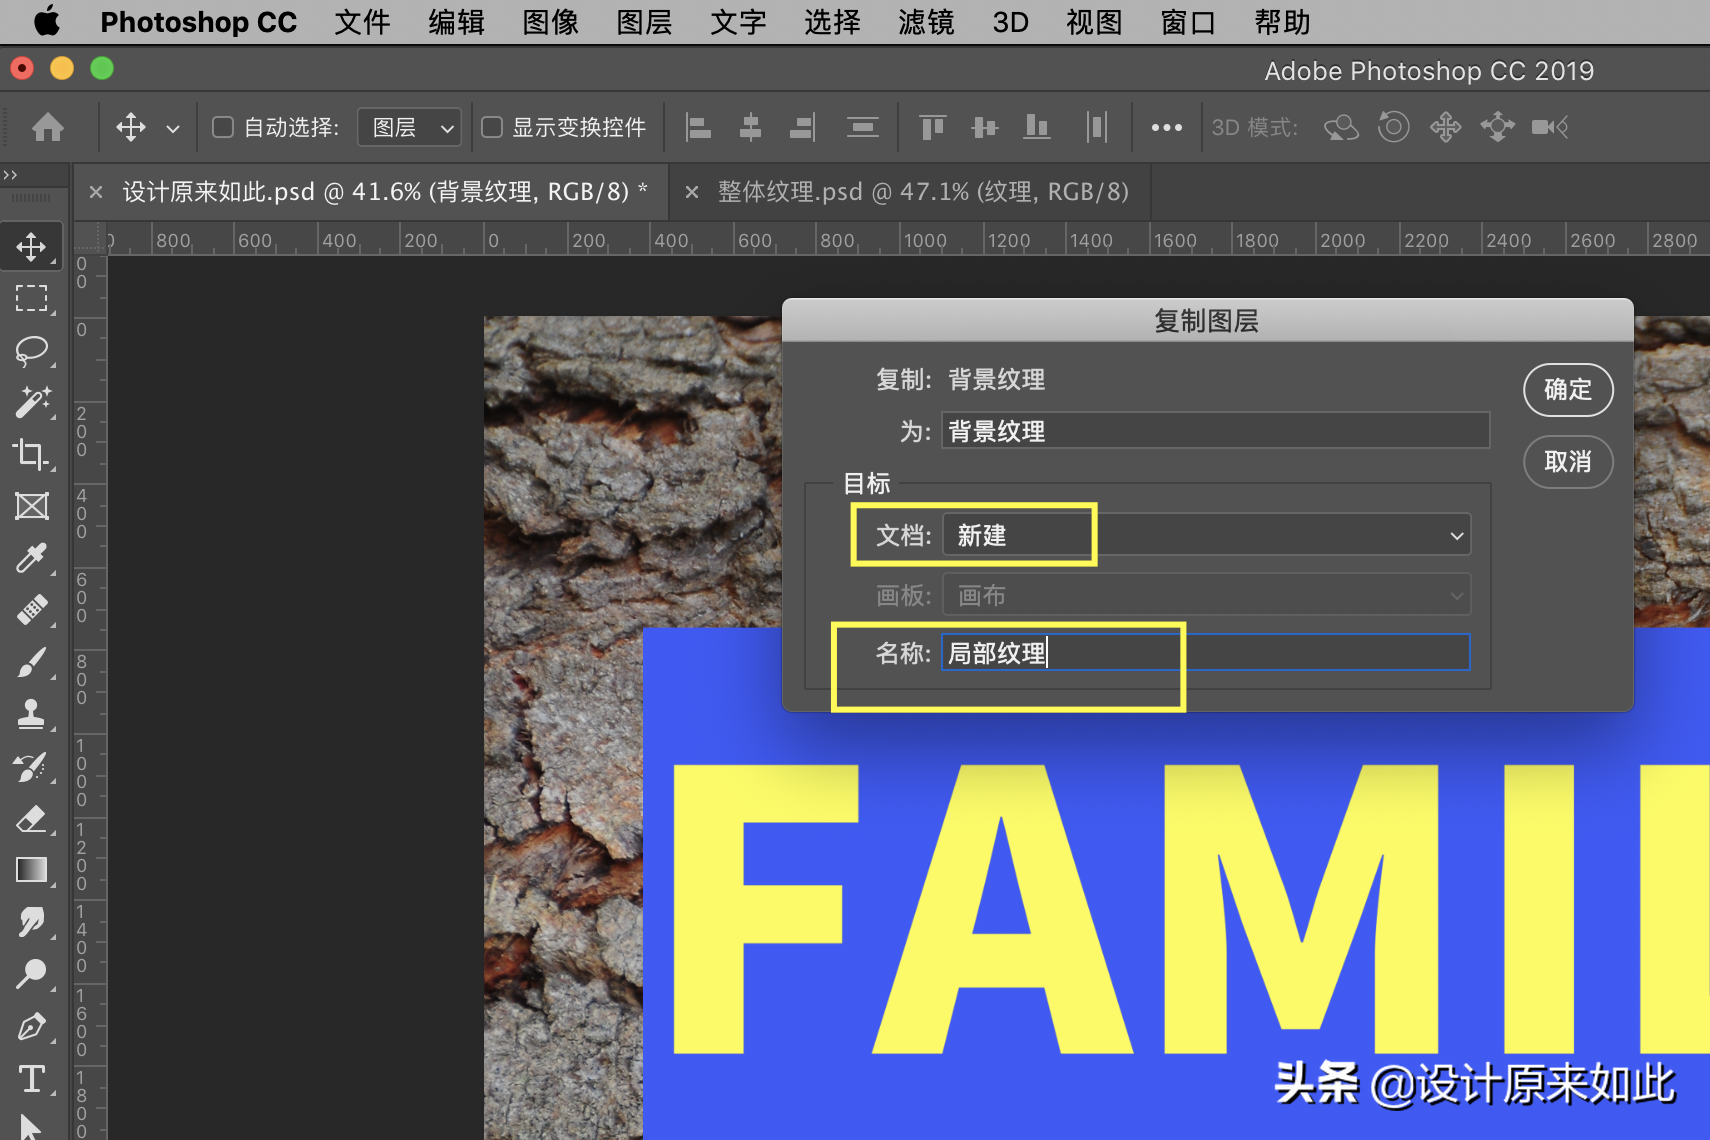Select the Frame tool
Viewport: 1710px width, 1140px height.
pyautogui.click(x=31, y=506)
